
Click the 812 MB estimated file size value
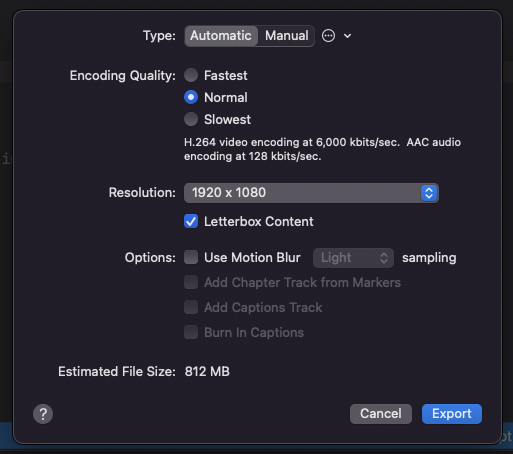[x=207, y=371]
